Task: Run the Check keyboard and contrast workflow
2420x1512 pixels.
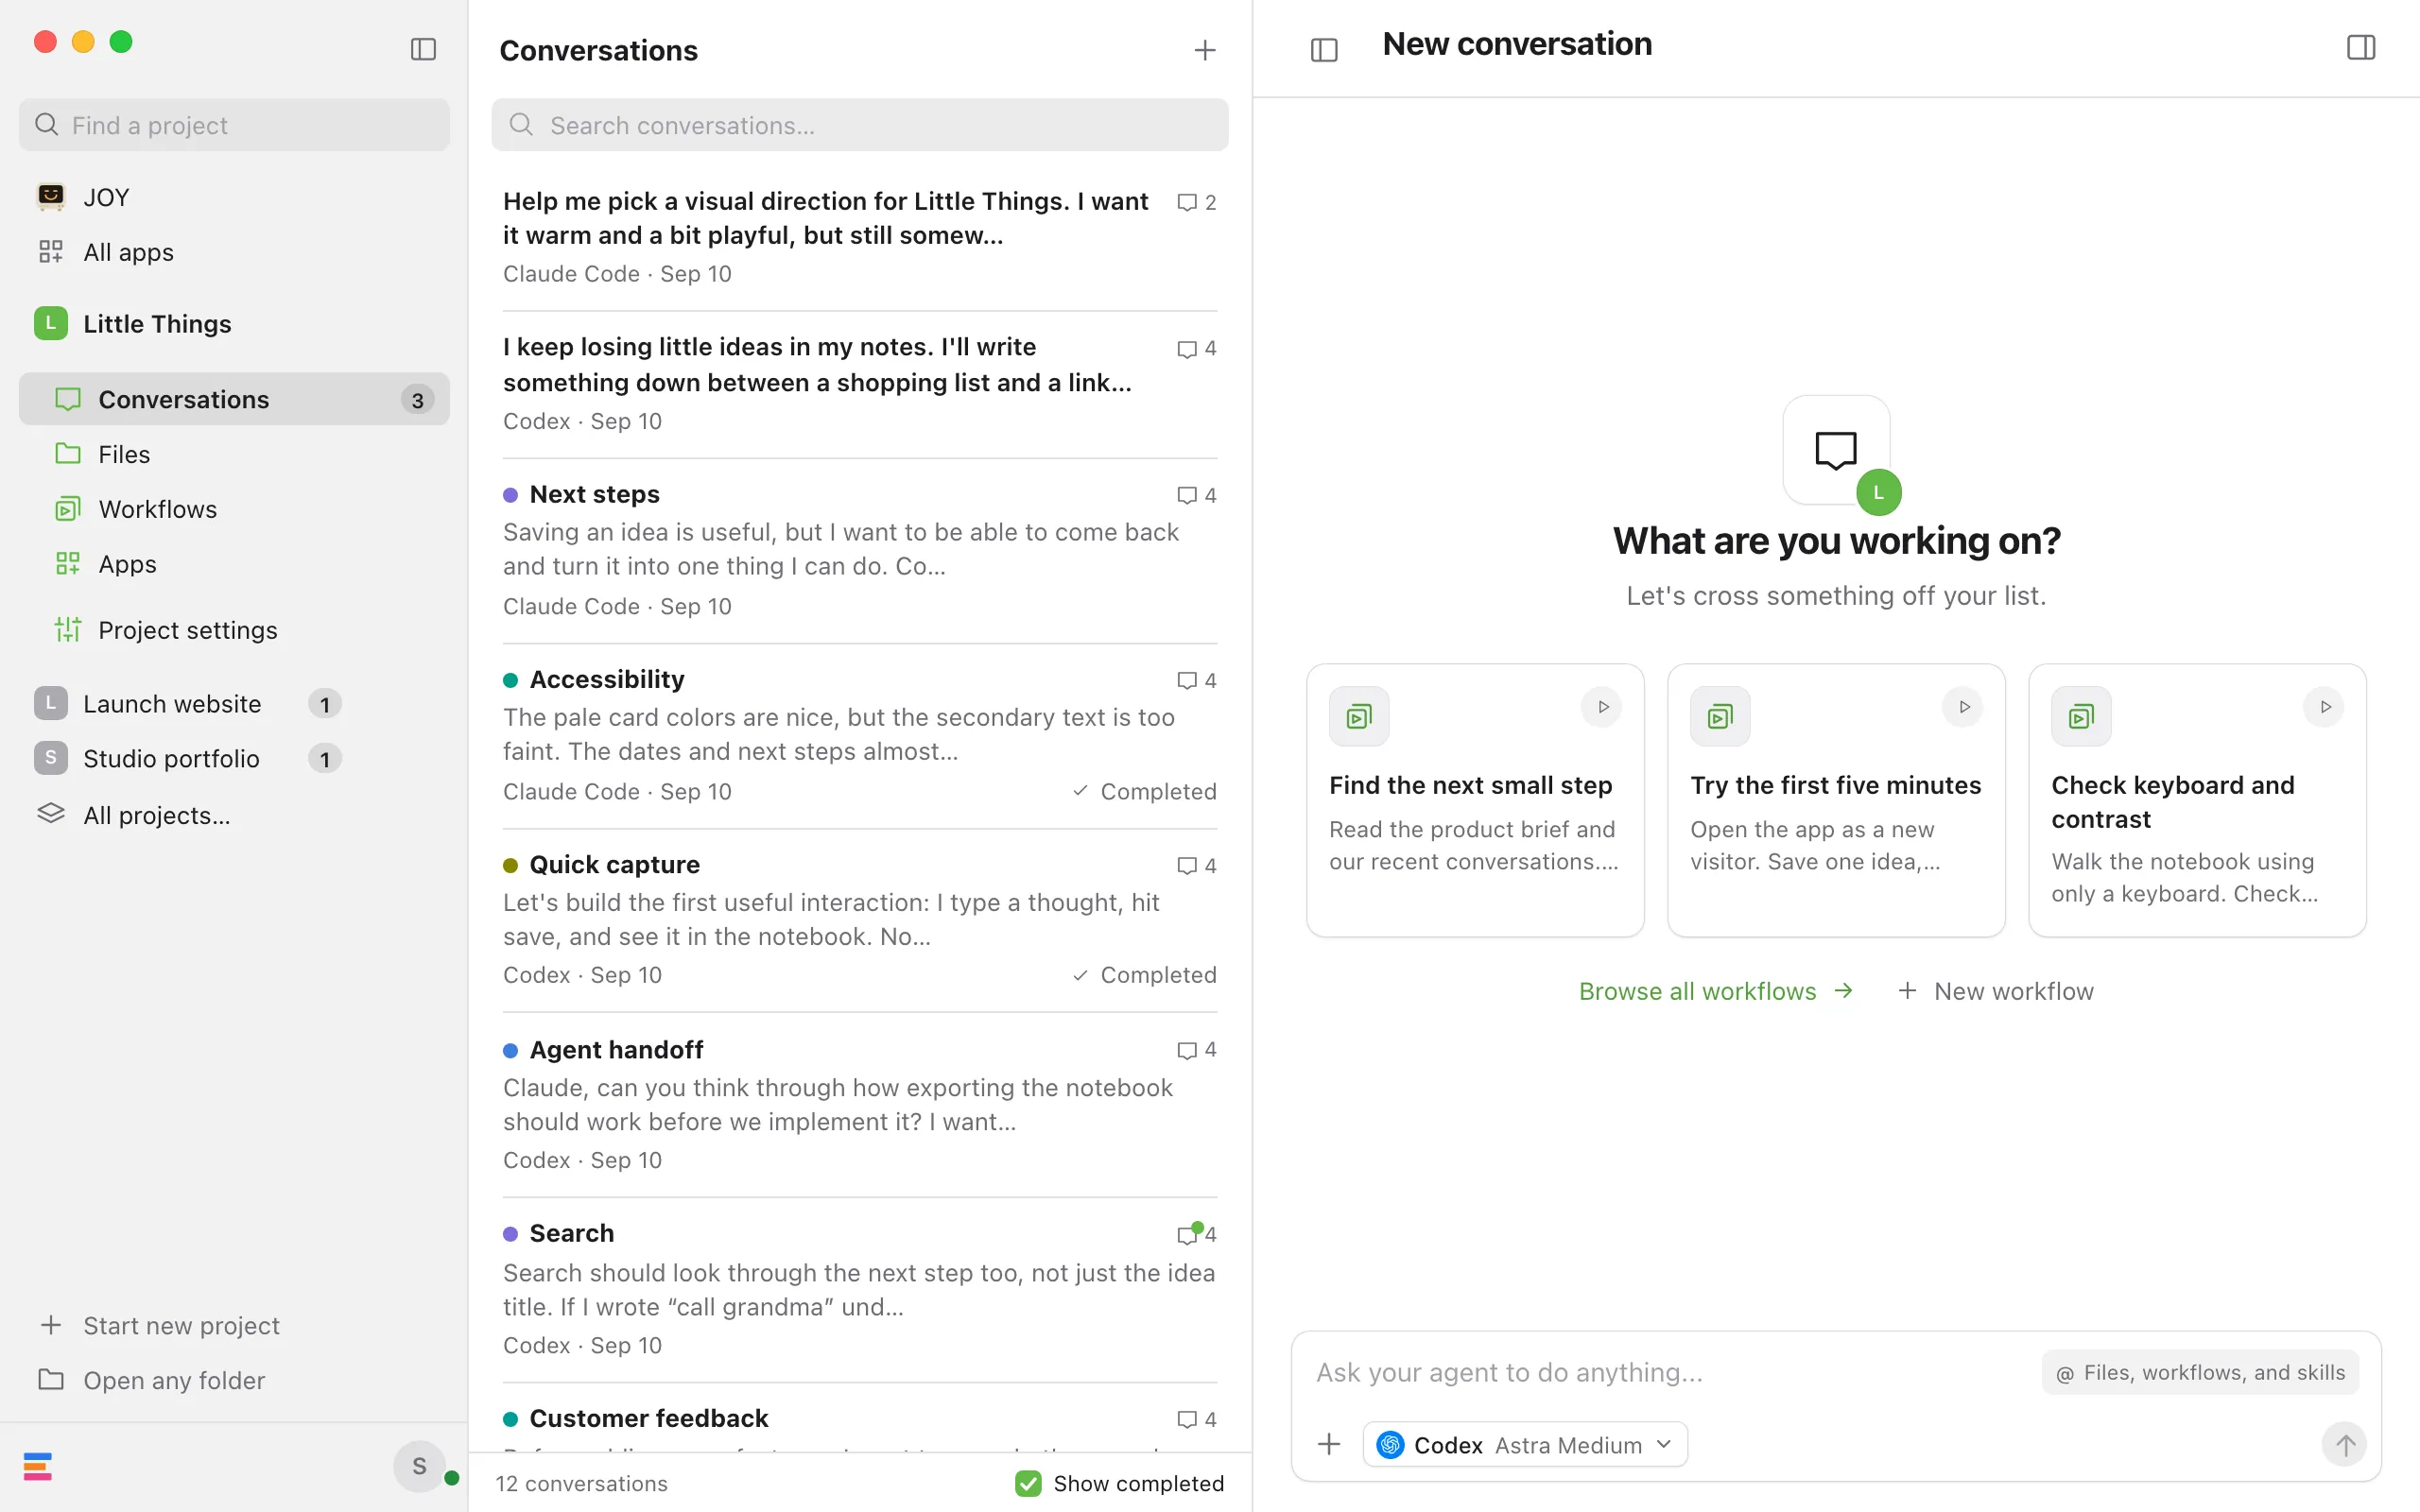Action: (x=2324, y=707)
